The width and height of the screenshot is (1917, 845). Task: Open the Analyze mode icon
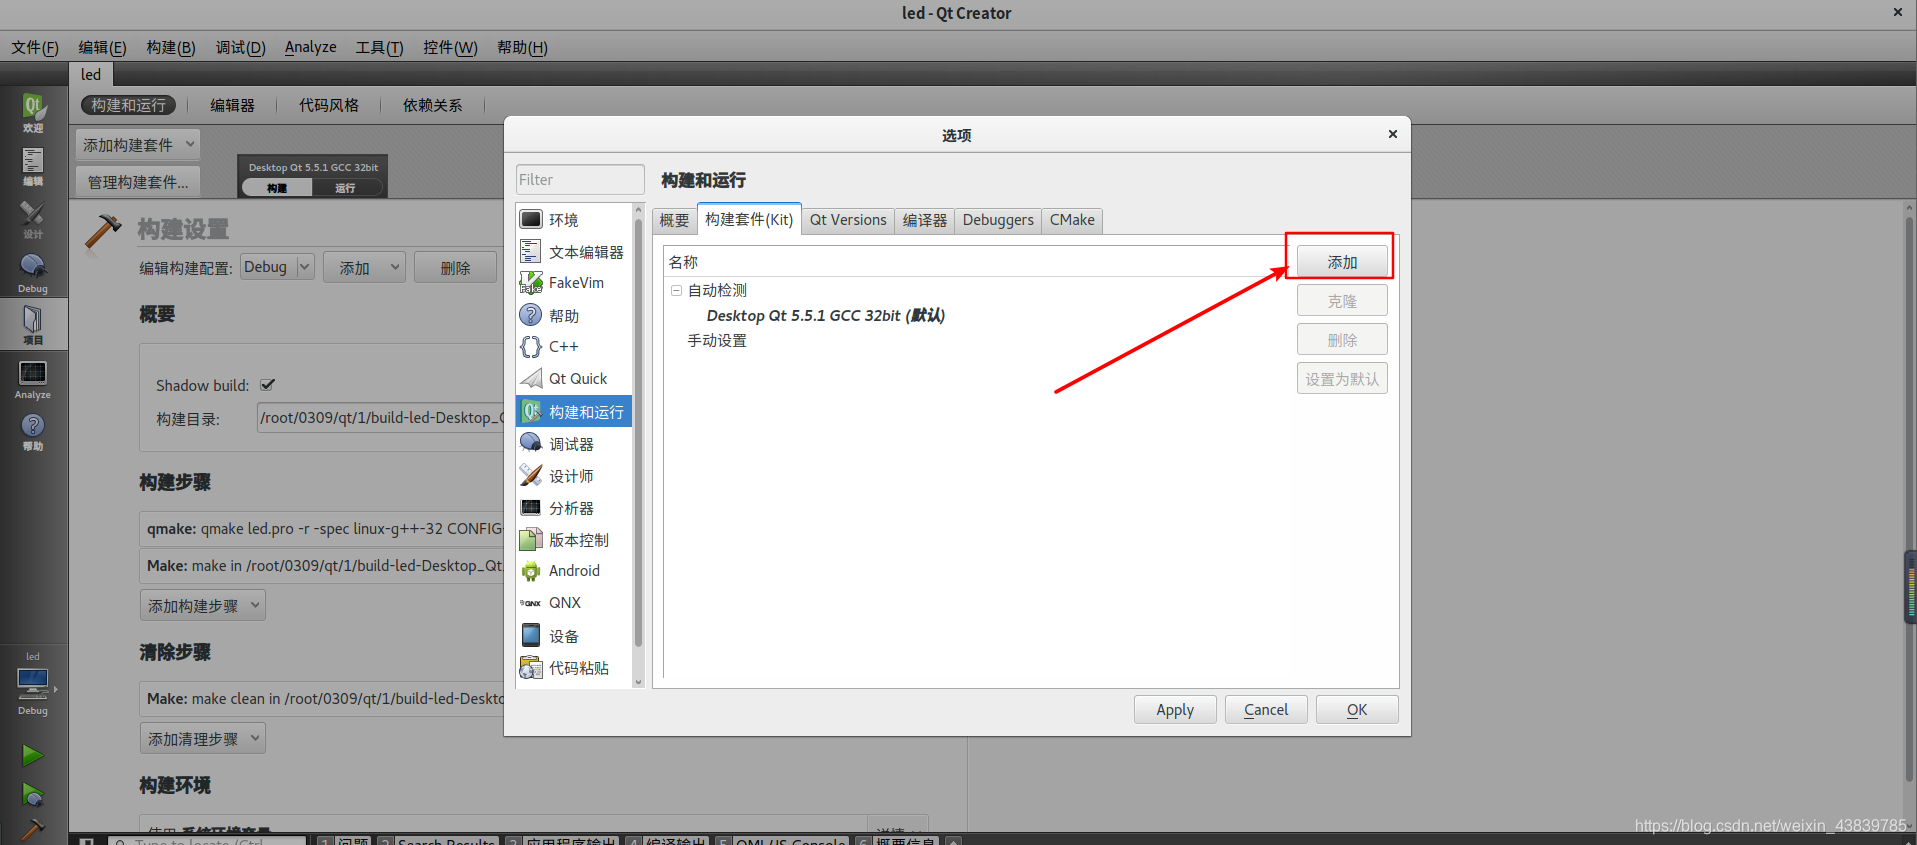[x=33, y=378]
